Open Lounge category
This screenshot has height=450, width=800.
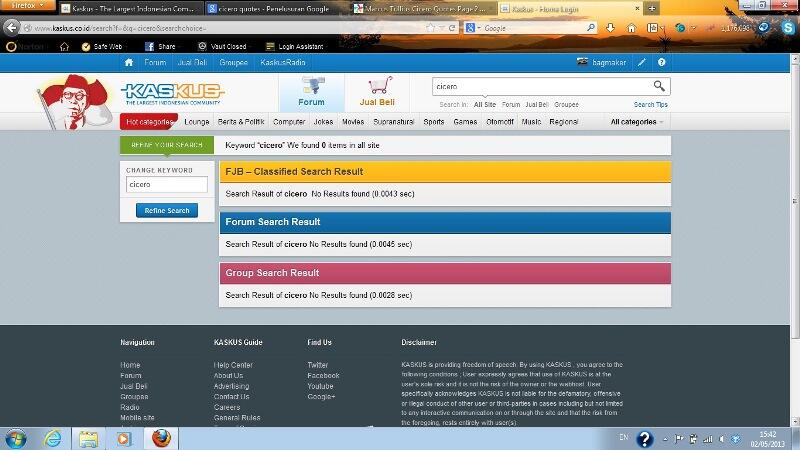point(197,122)
